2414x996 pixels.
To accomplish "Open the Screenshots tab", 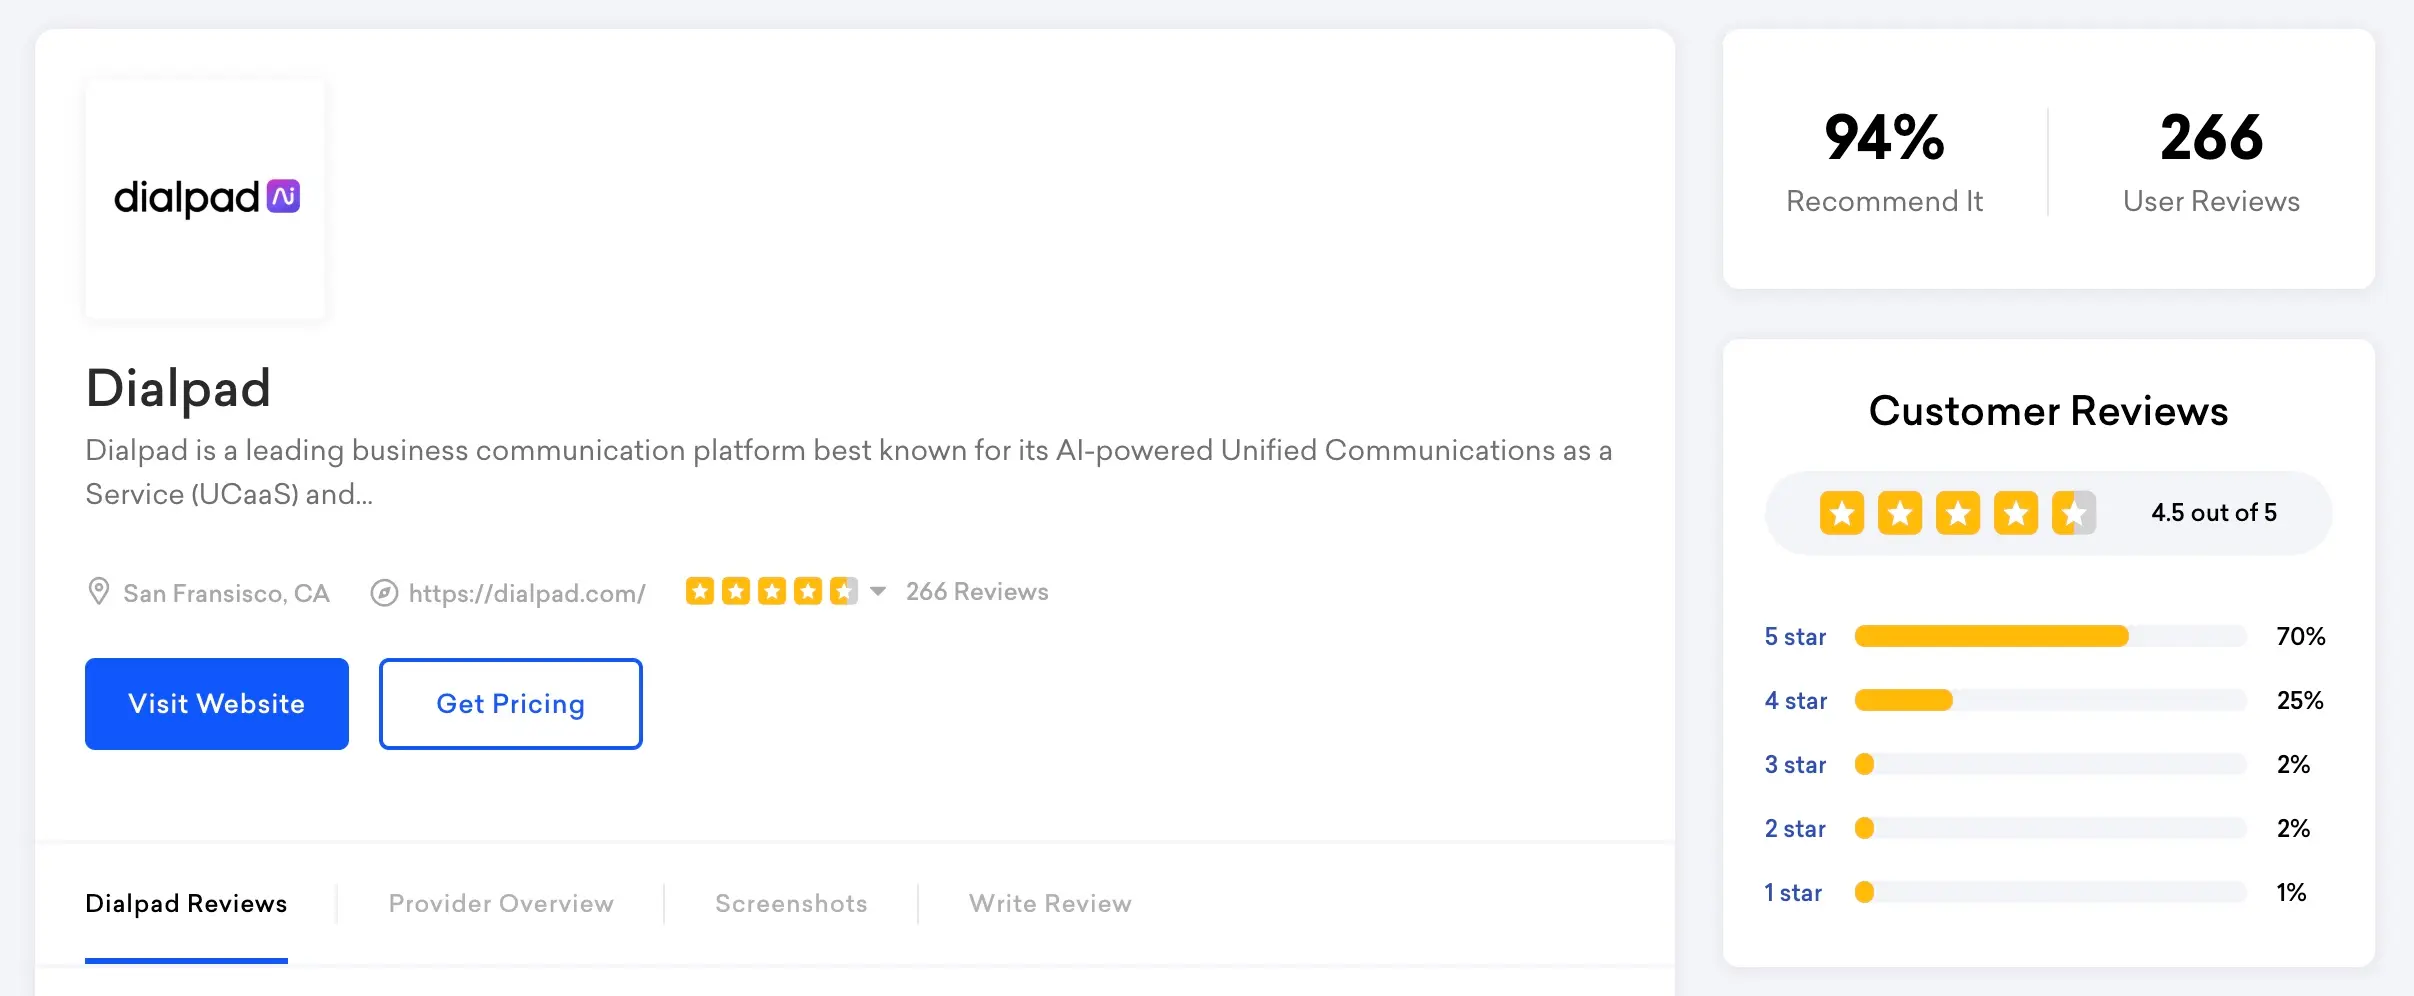I will tap(790, 903).
